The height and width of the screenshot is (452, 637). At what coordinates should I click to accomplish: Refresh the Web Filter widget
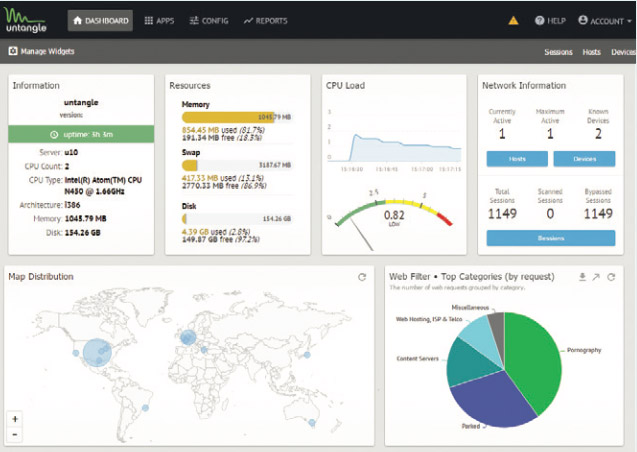coord(611,277)
